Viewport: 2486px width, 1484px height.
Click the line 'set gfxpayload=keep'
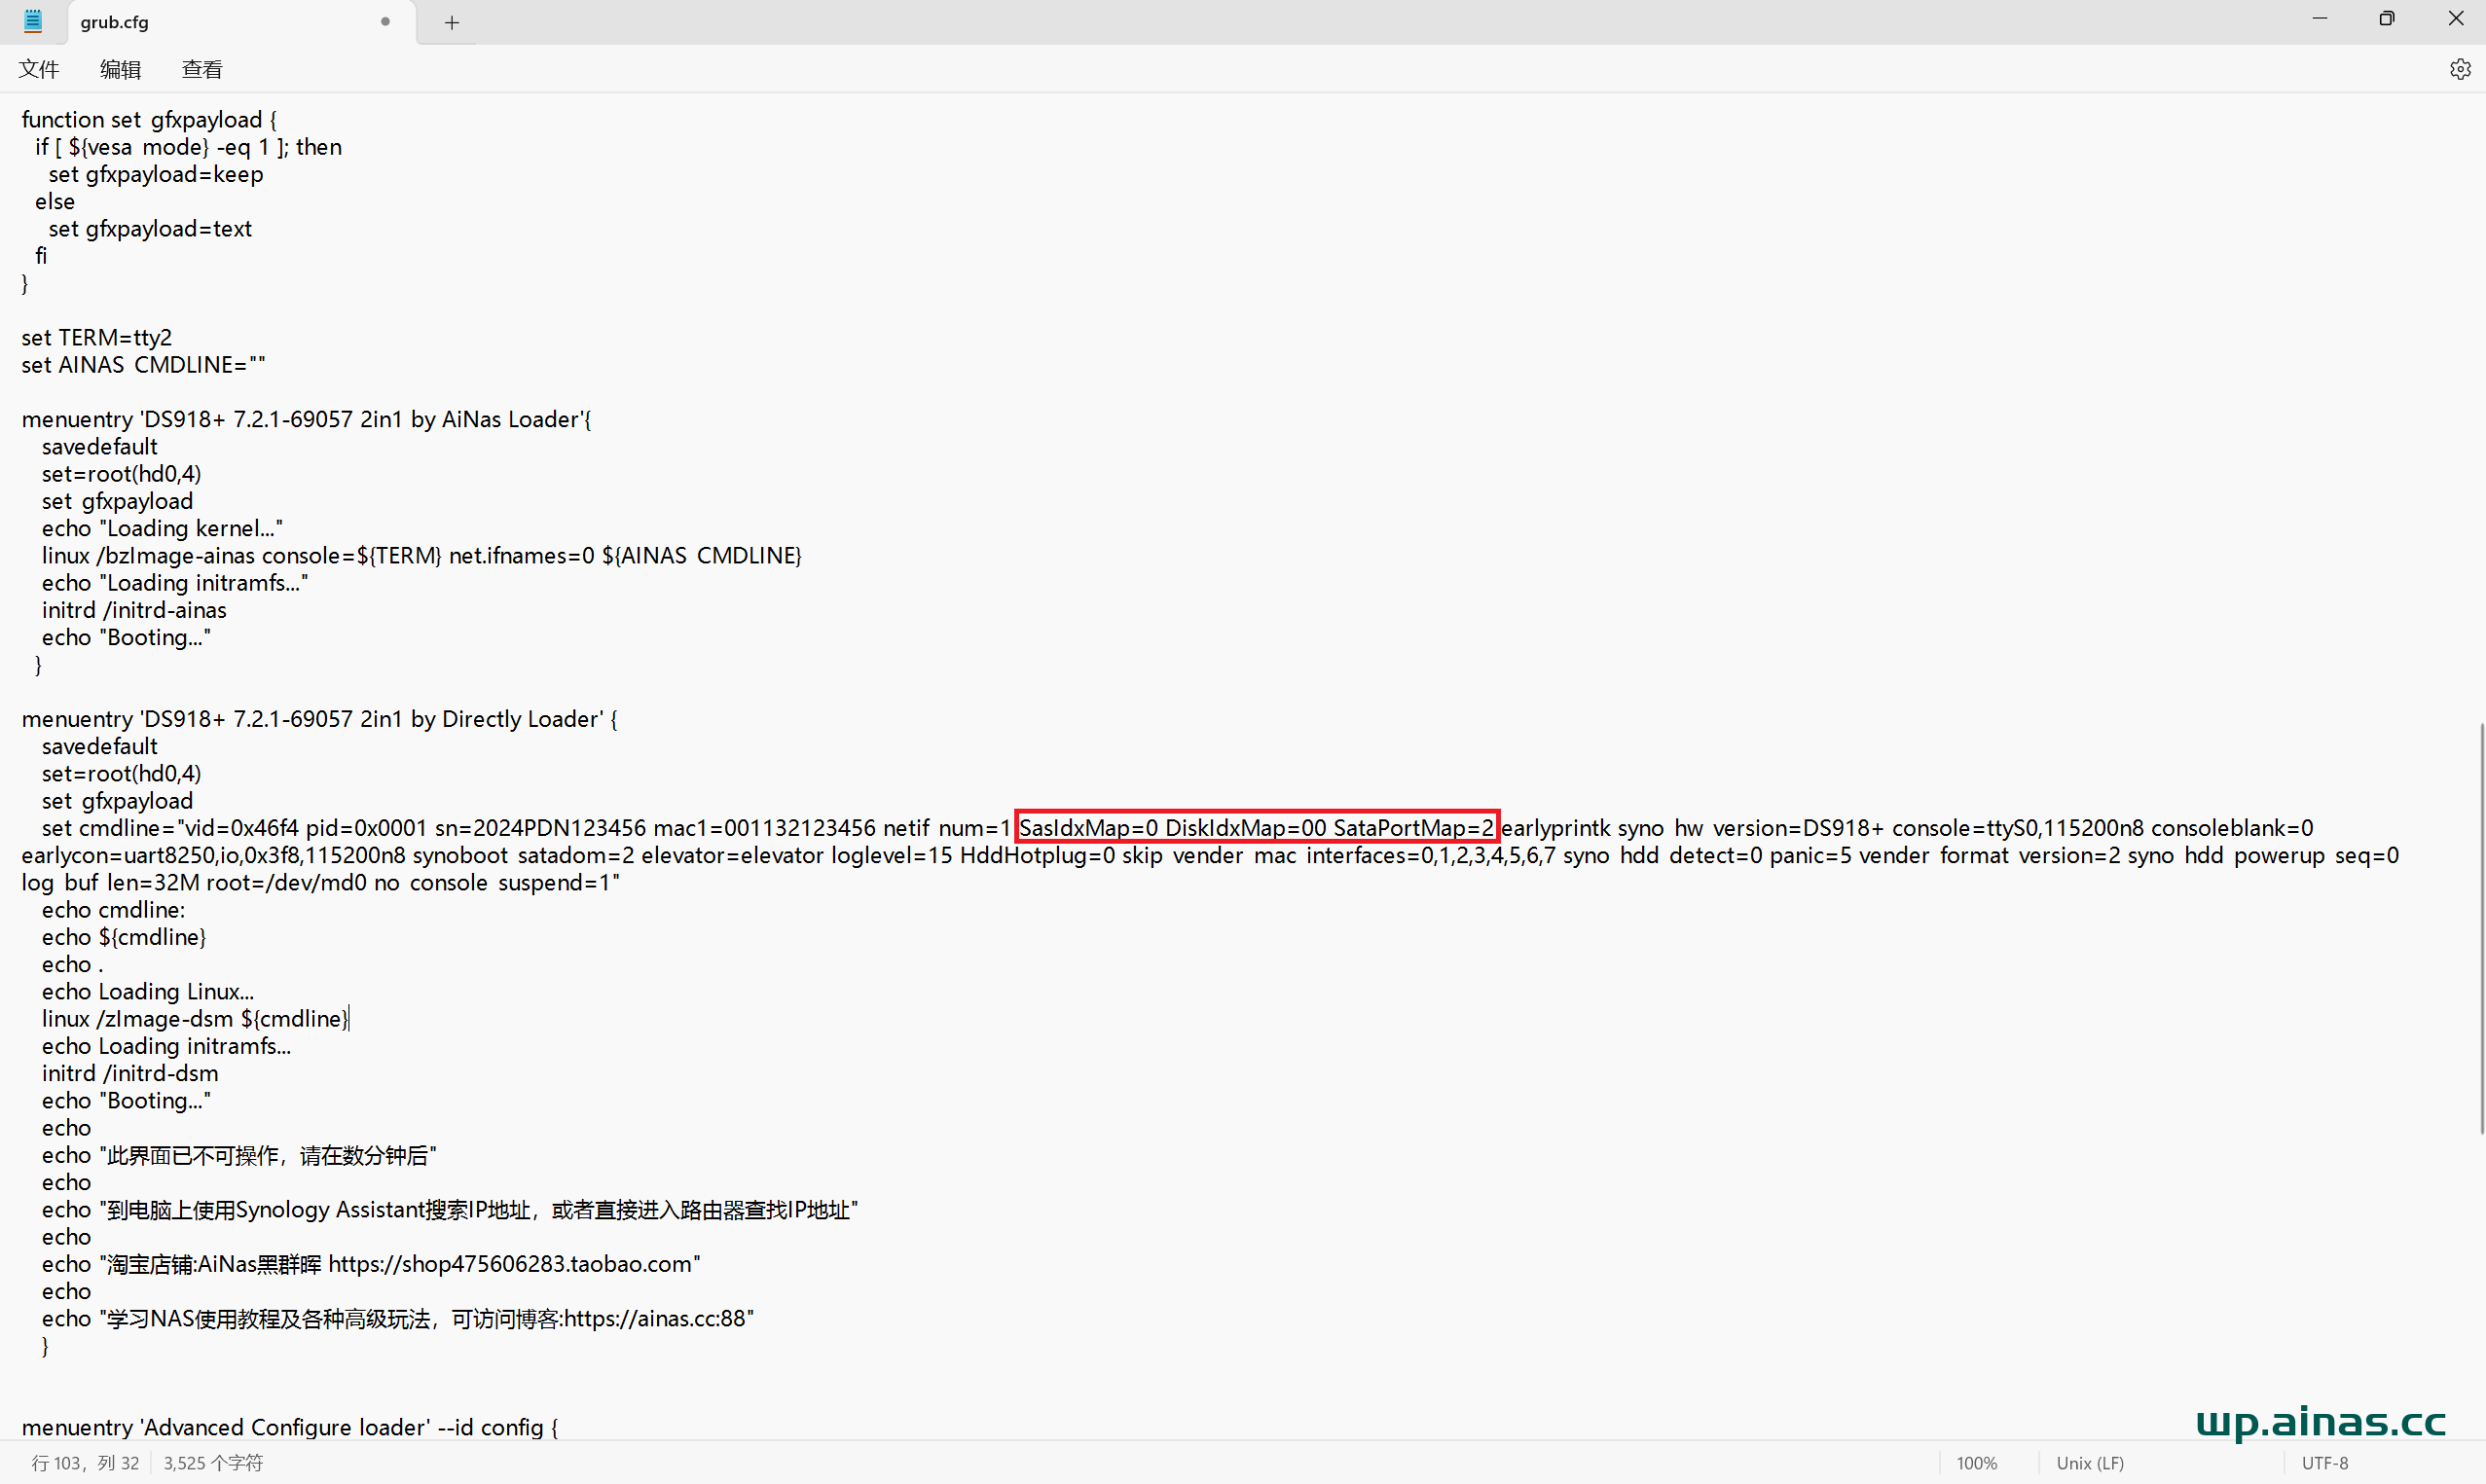pyautogui.click(x=156, y=174)
